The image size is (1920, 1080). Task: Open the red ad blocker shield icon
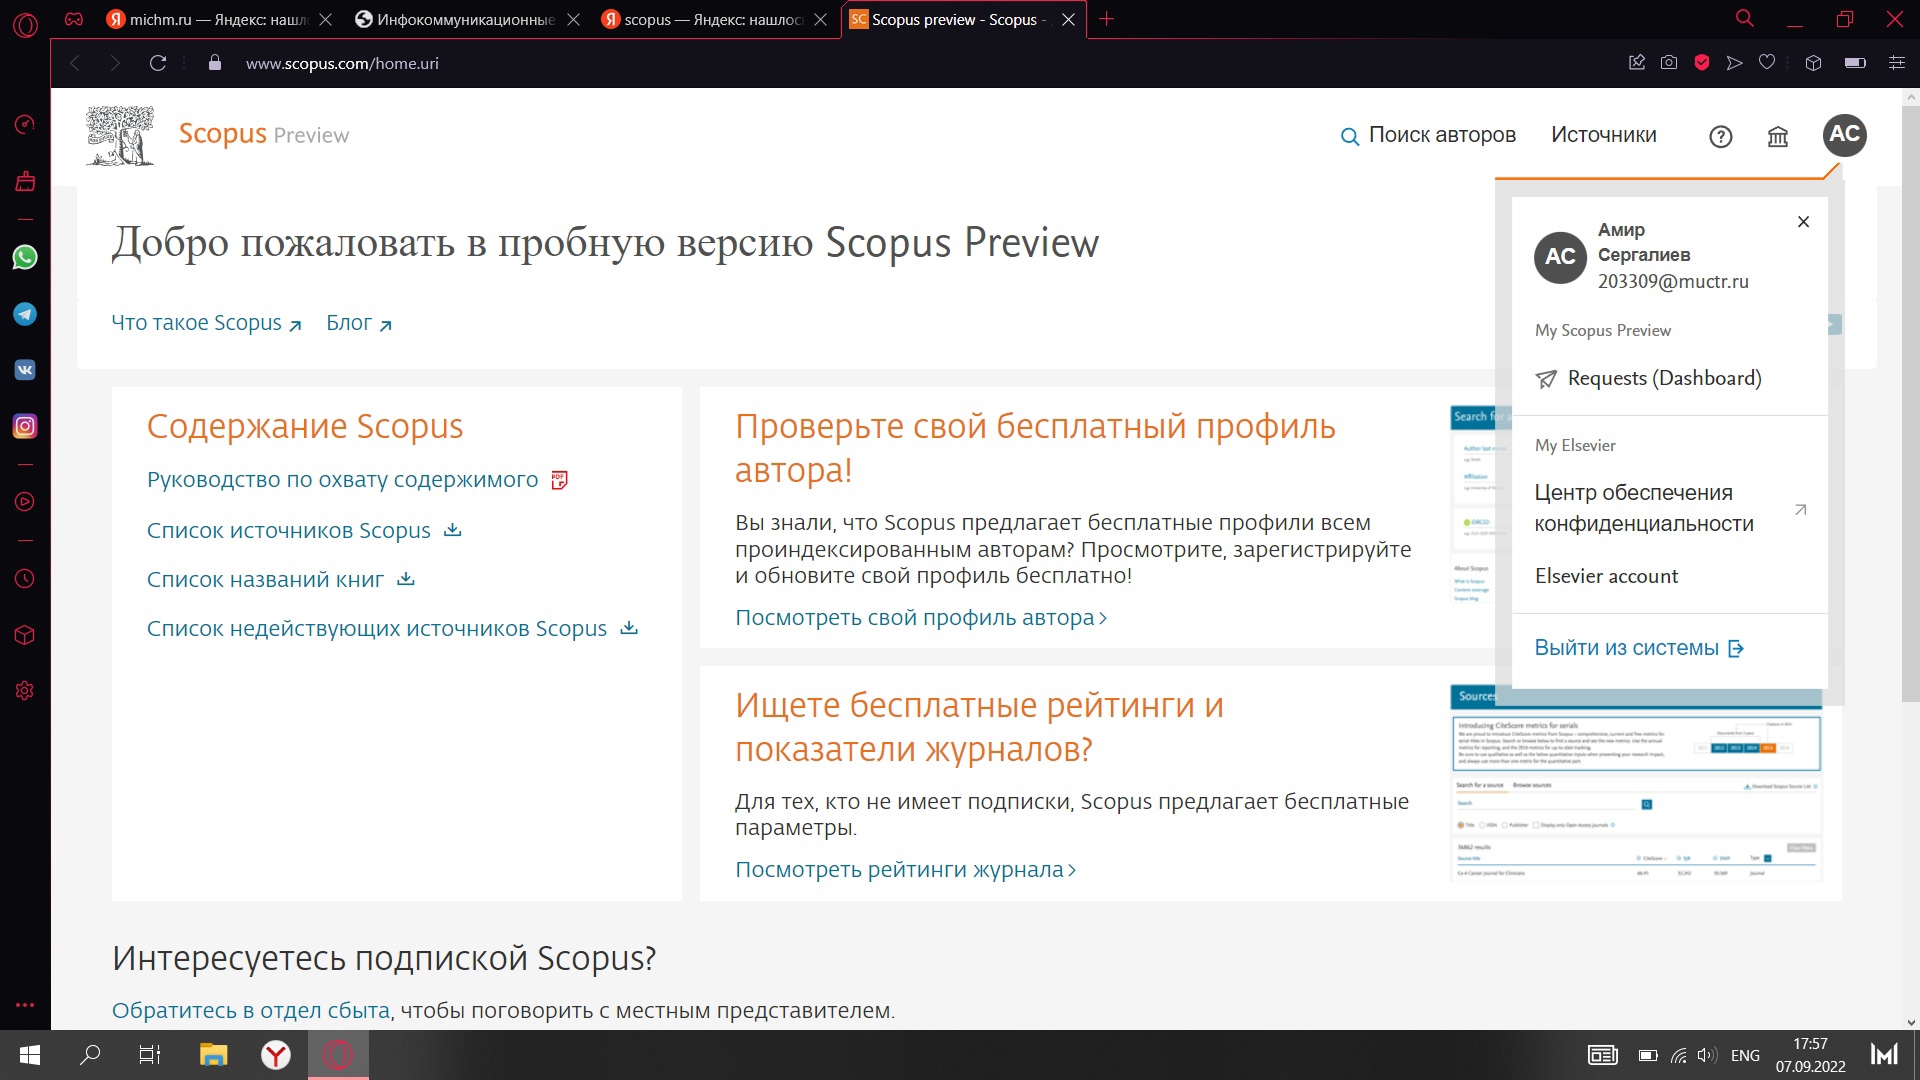pyautogui.click(x=1702, y=63)
